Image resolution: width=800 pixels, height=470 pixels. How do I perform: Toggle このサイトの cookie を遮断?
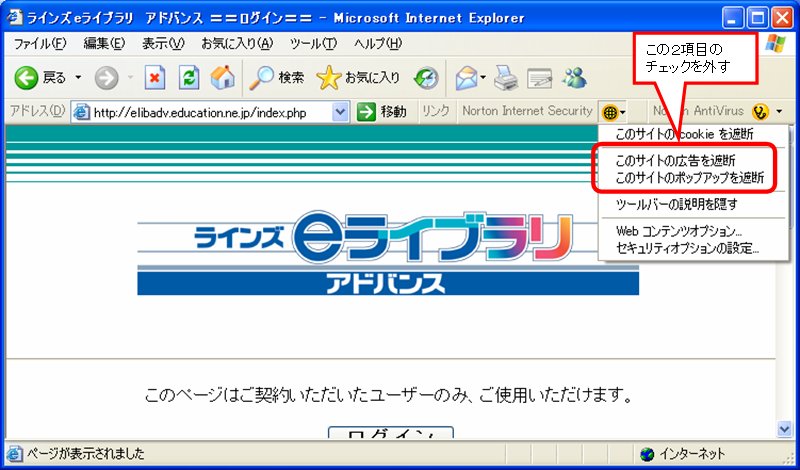(x=694, y=135)
